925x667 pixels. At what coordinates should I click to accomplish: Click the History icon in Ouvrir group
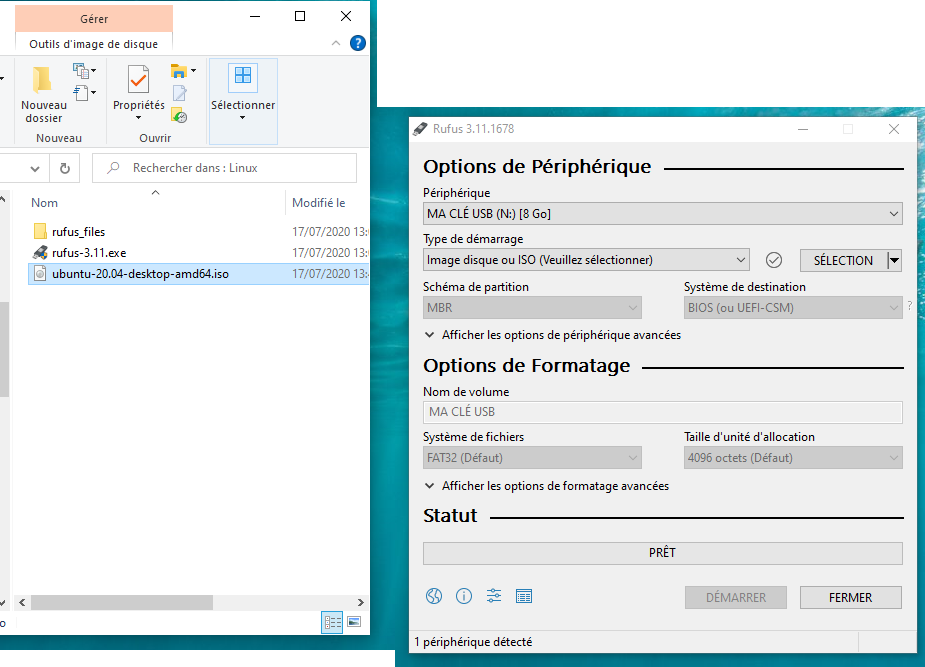(179, 115)
